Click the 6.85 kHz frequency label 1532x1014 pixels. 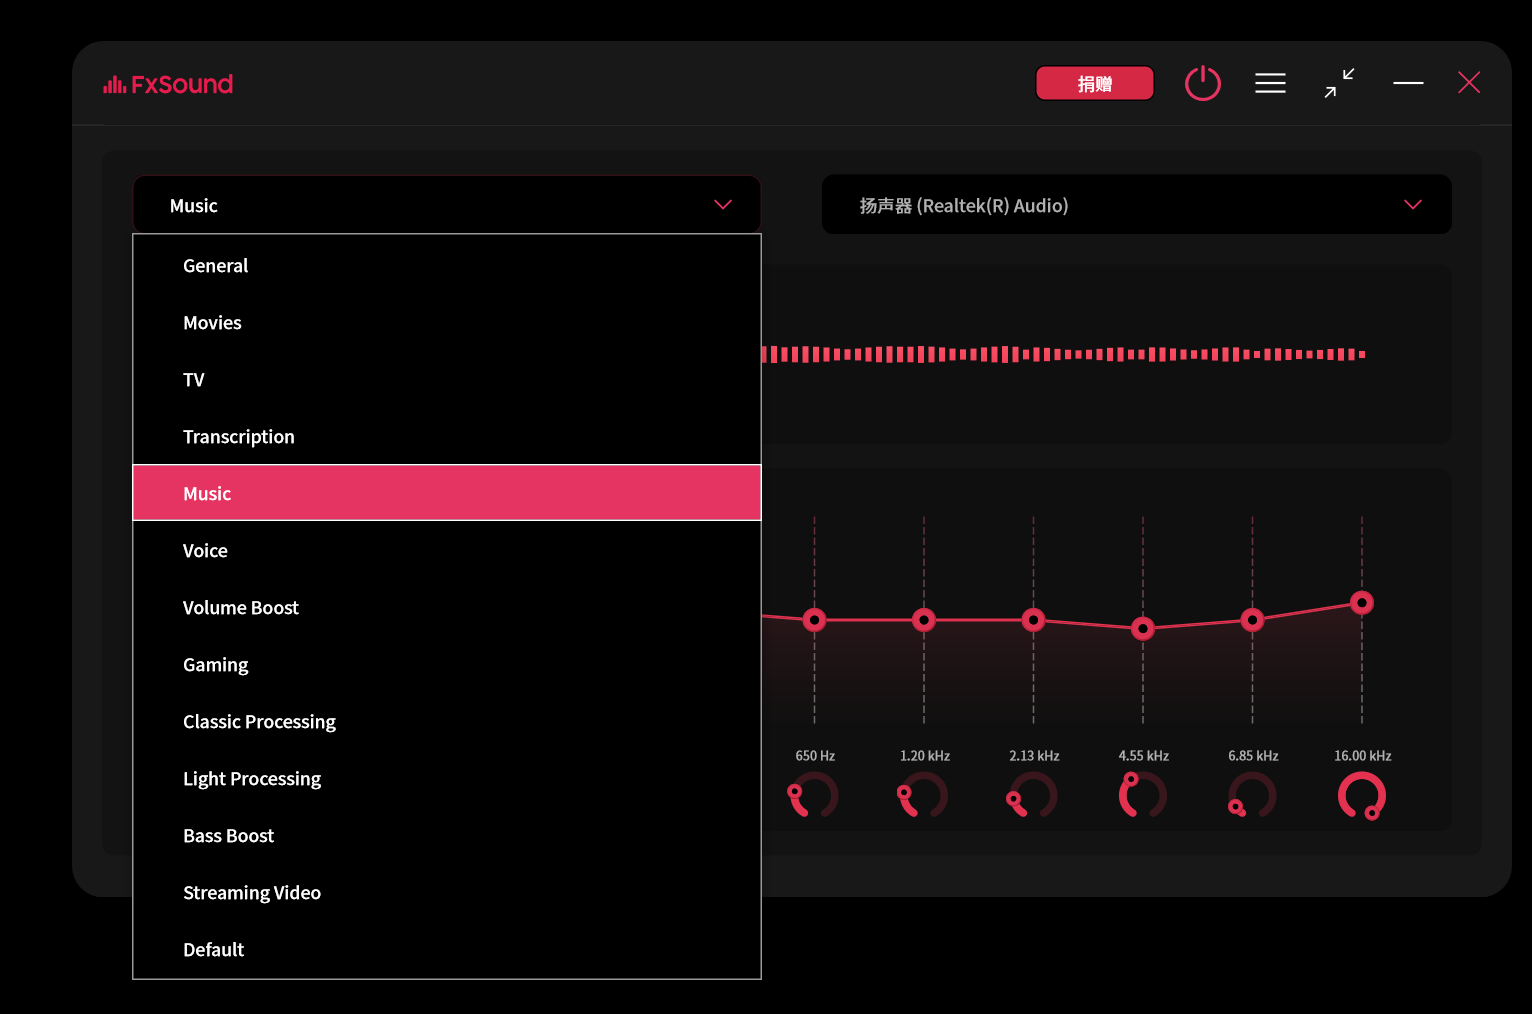tap(1253, 756)
